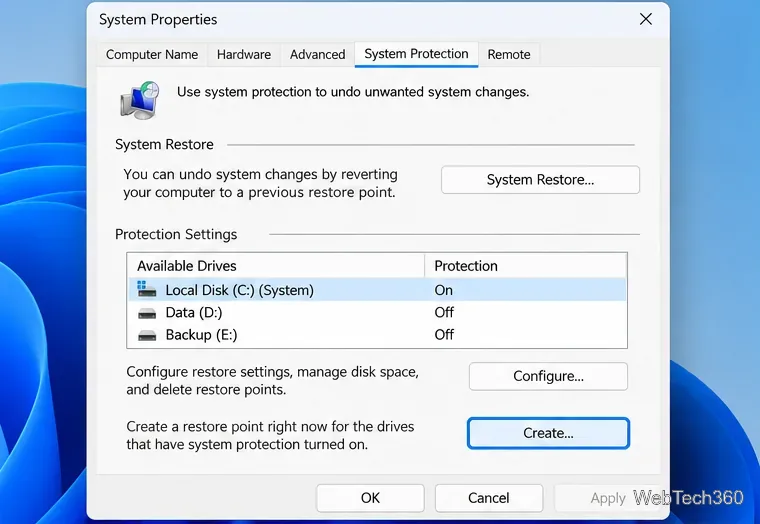Go to the Advanced tab
Screen dimensions: 760x524
(317, 54)
